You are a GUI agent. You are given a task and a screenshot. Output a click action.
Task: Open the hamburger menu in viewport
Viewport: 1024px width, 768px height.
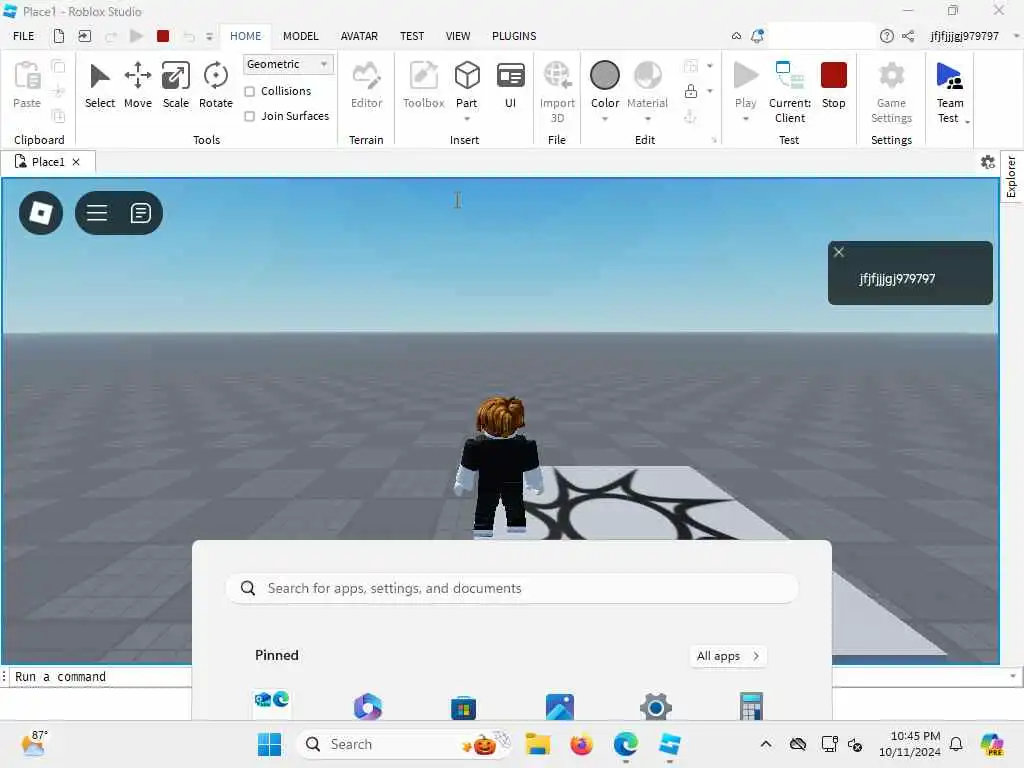[x=97, y=213]
